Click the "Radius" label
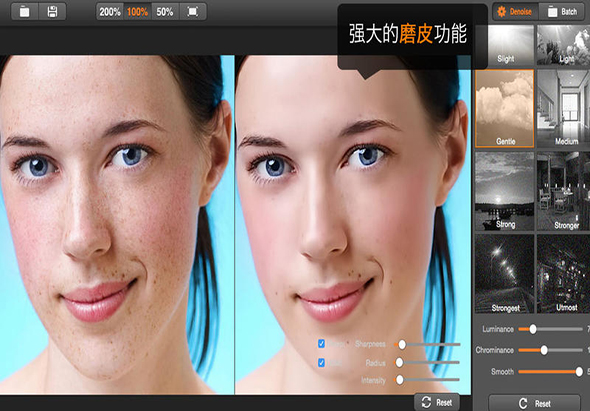The image size is (590, 411). click(x=375, y=363)
